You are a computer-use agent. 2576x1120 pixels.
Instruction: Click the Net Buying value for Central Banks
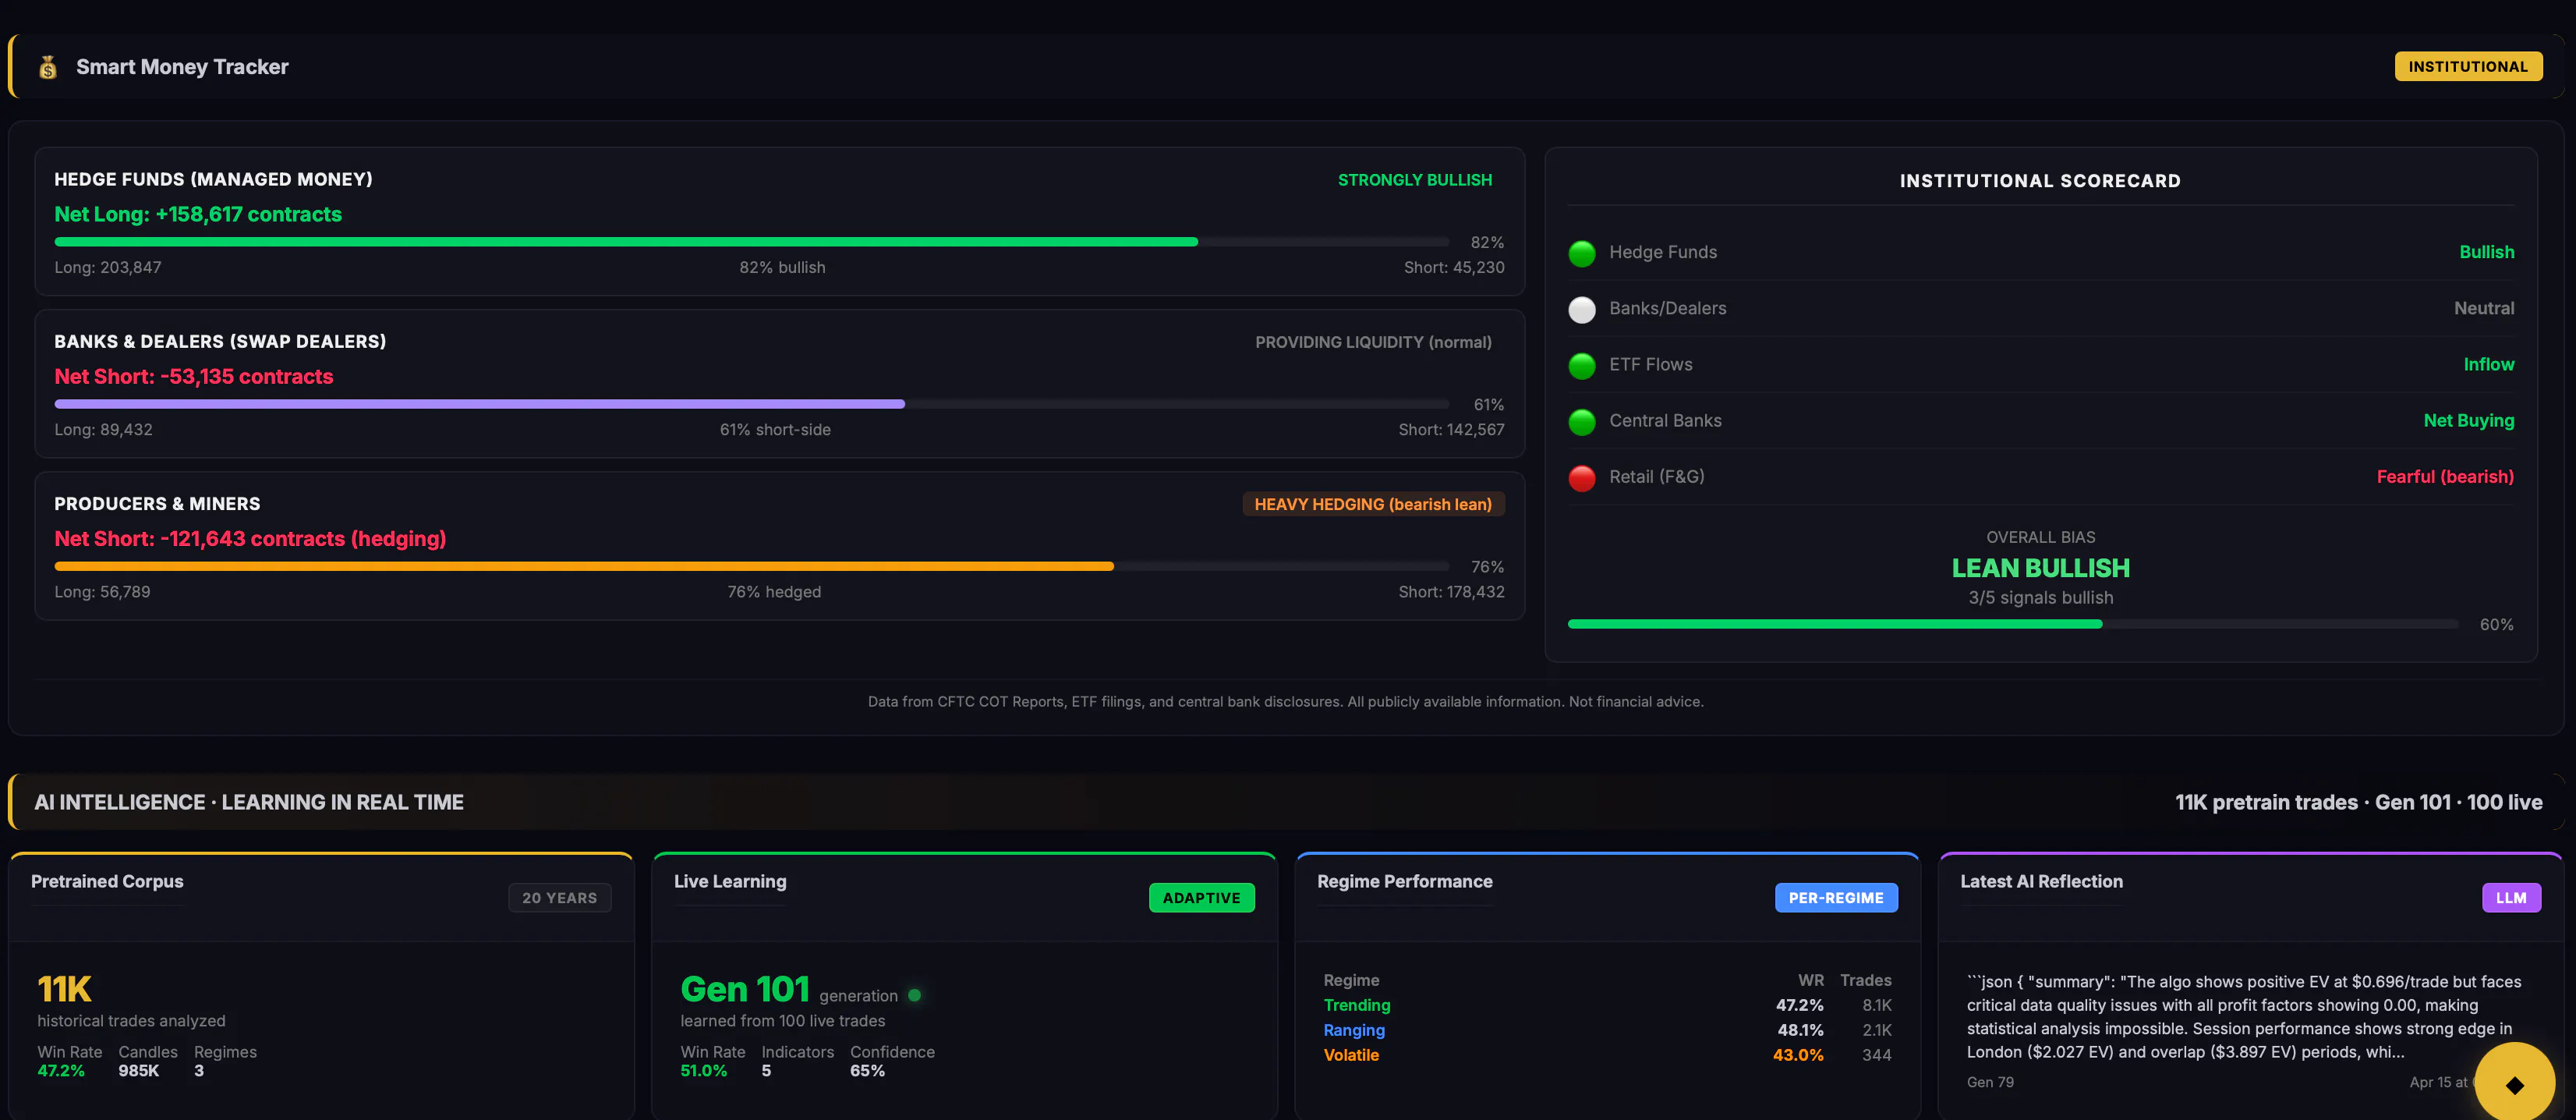[x=2469, y=420]
